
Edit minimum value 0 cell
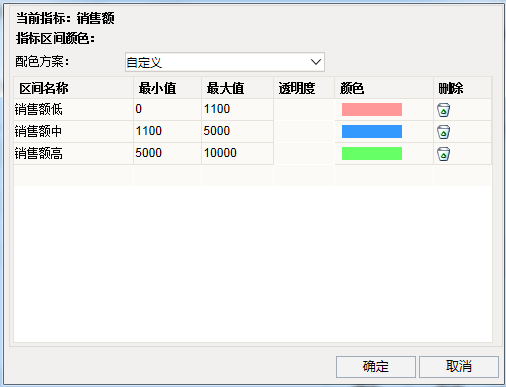point(167,109)
